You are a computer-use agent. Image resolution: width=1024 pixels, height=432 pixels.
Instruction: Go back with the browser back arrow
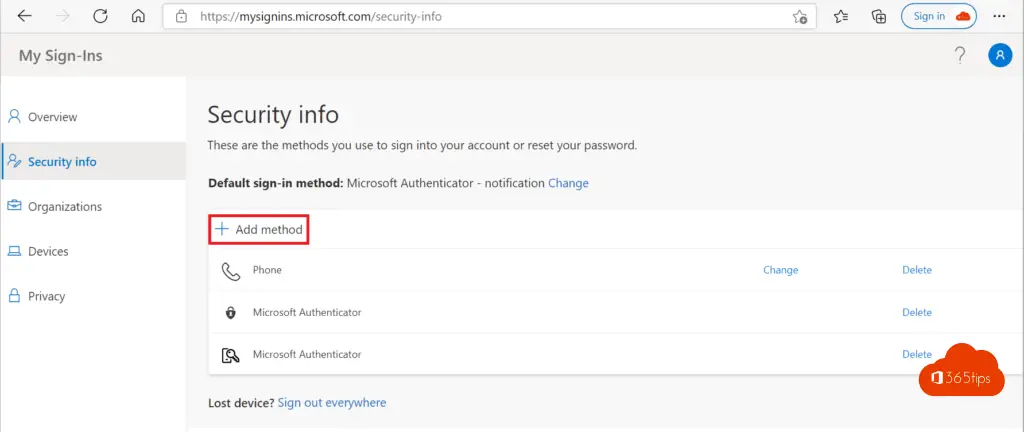pos(25,16)
